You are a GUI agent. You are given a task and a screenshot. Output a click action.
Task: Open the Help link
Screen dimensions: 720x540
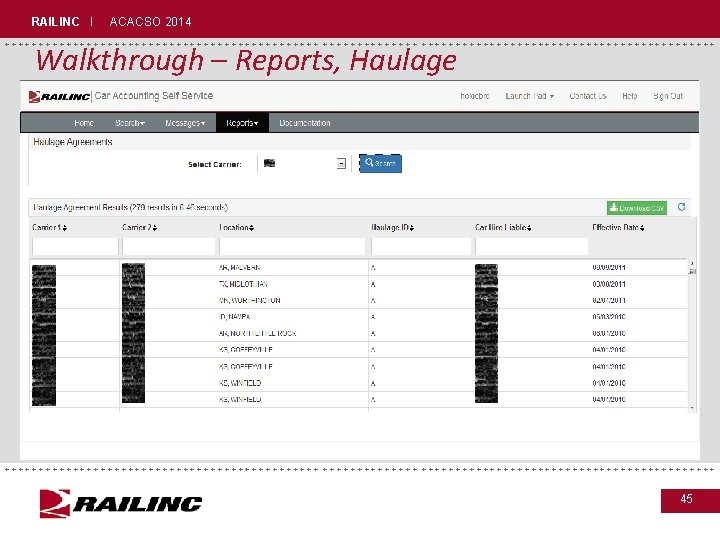click(x=630, y=96)
